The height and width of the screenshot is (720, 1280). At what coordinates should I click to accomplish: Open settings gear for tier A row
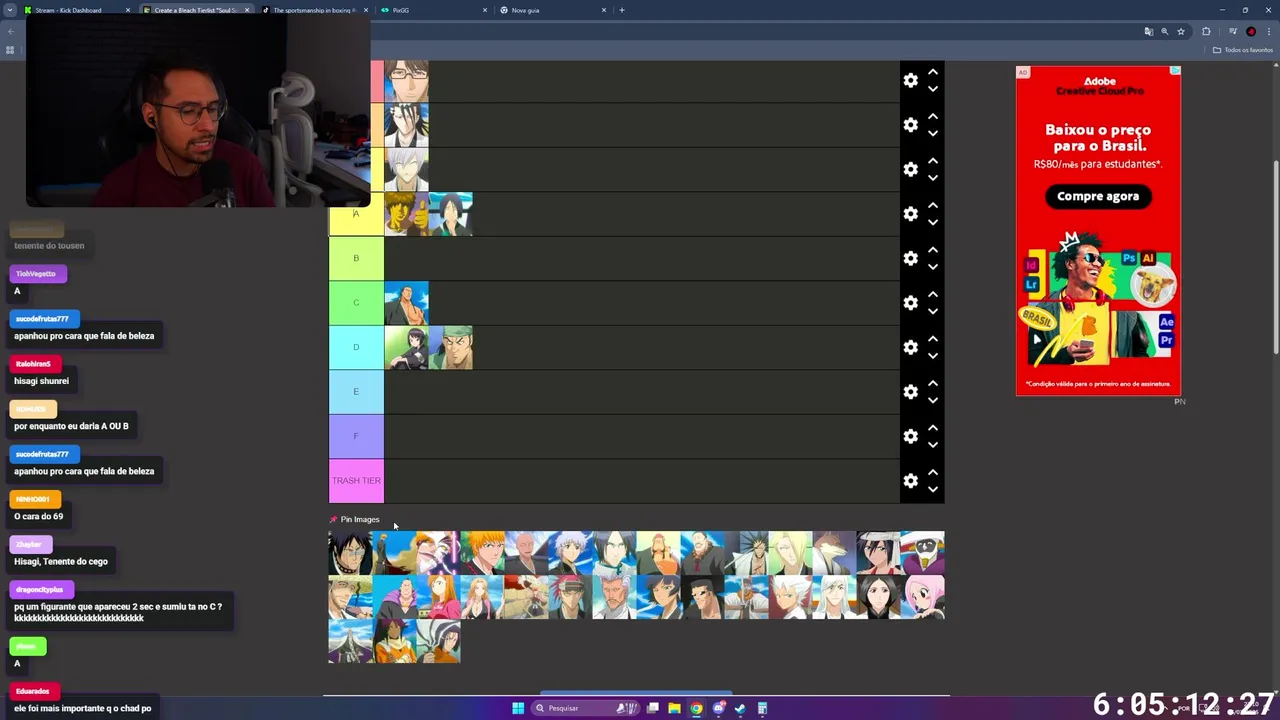pyautogui.click(x=910, y=214)
